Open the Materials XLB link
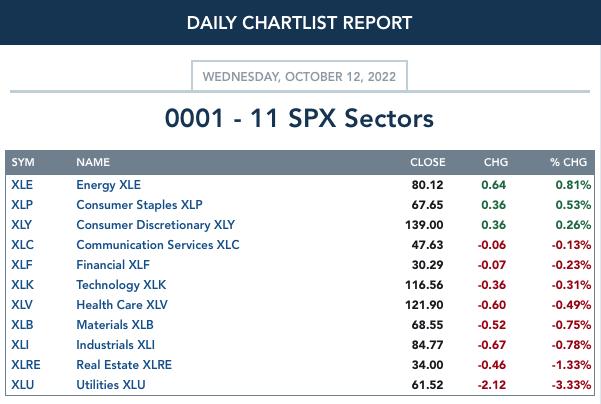Viewport: 601px width, 404px height. (115, 325)
